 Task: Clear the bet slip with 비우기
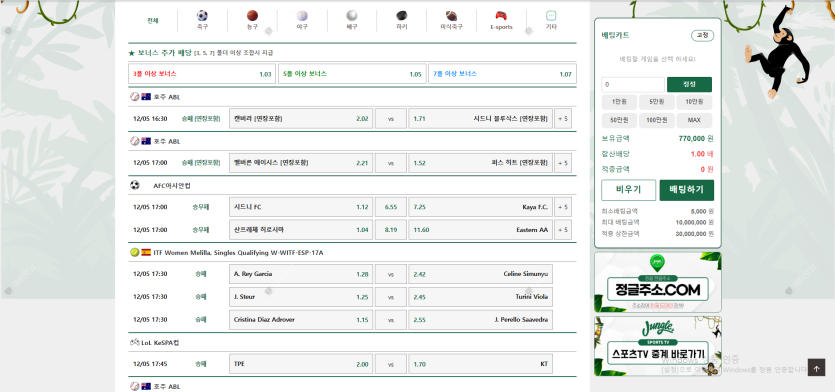pyautogui.click(x=628, y=190)
